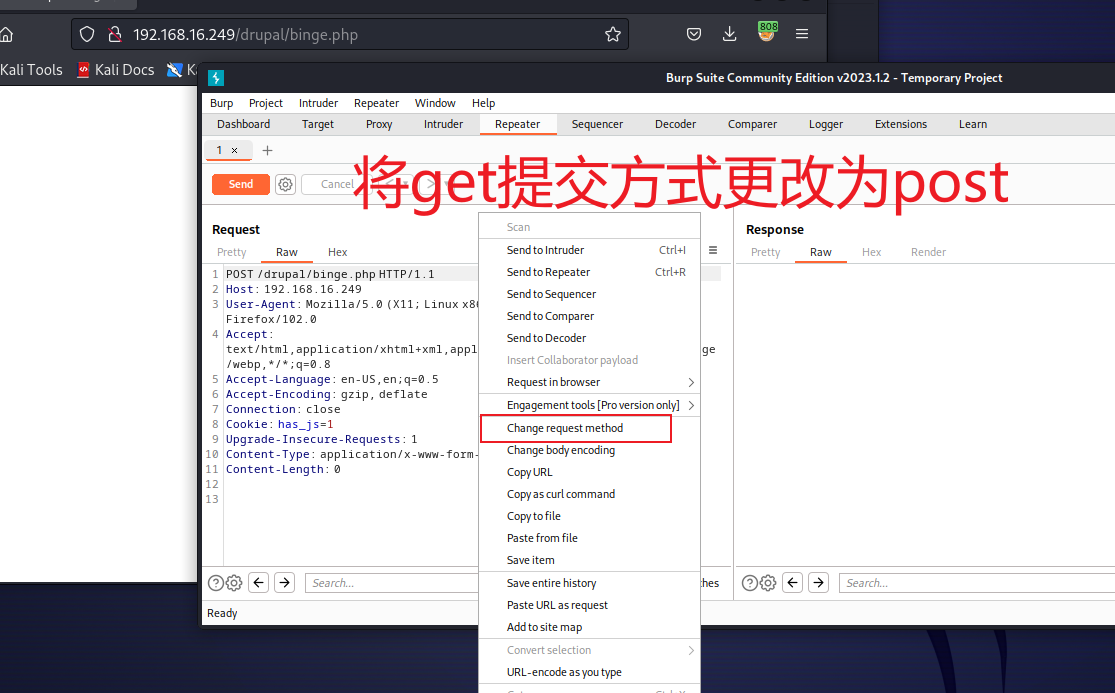Viewport: 1115px width, 693px height.
Task: Click the Send button in Repeater
Action: pyautogui.click(x=241, y=184)
